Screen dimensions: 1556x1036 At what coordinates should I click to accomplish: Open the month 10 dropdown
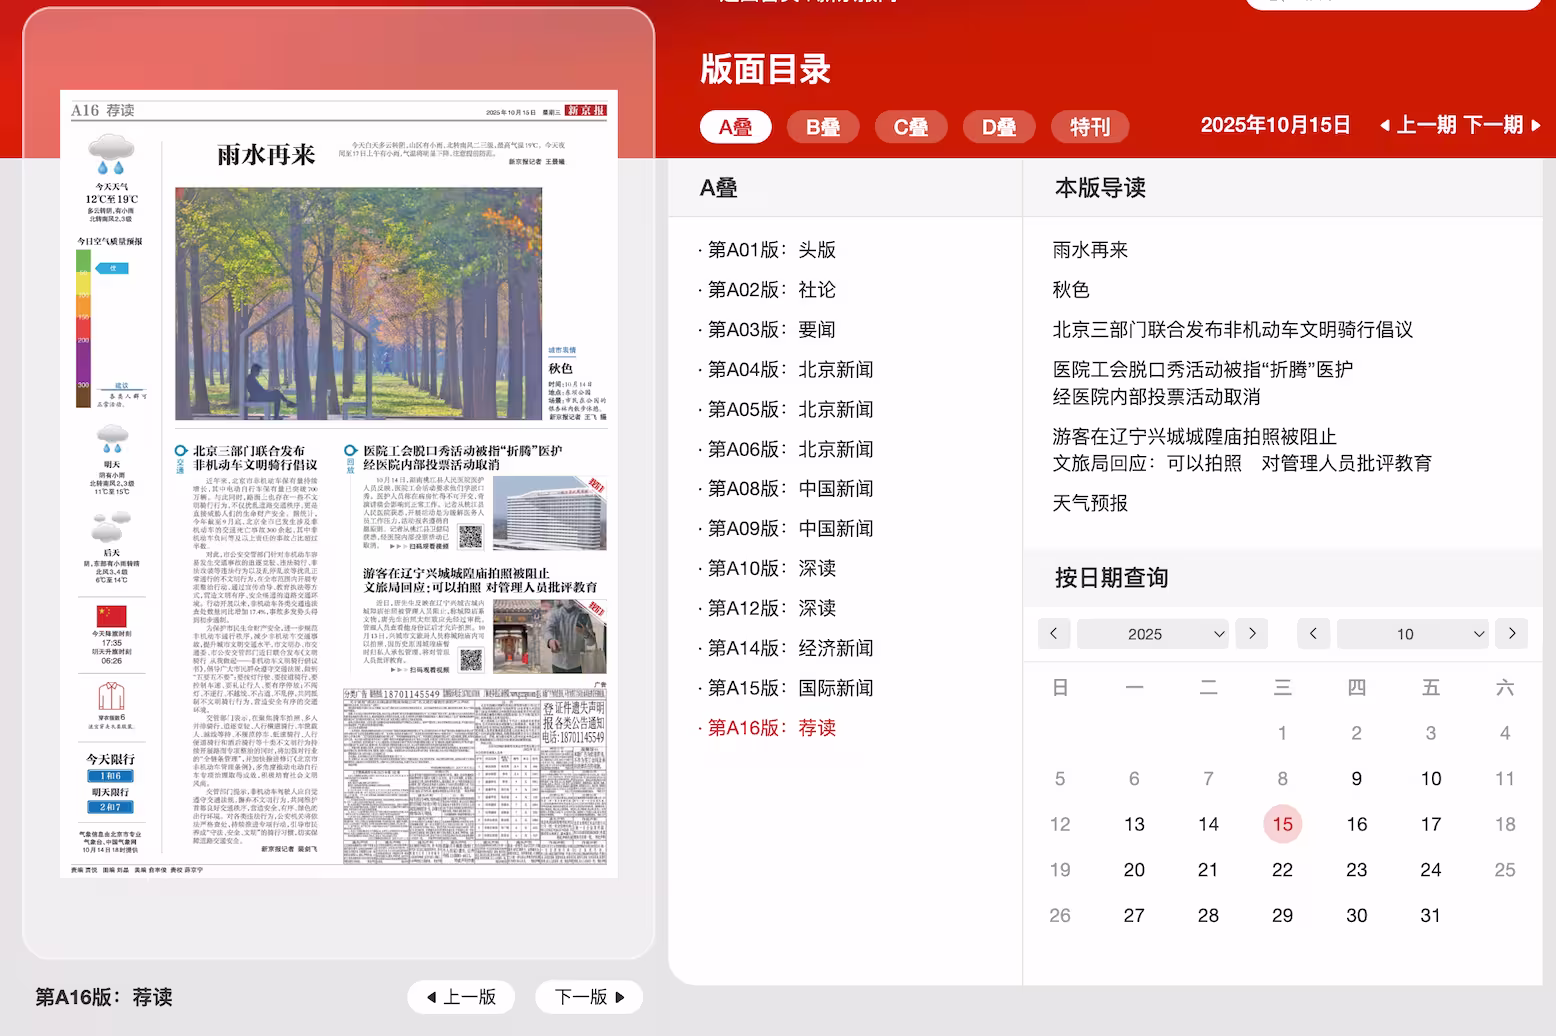[x=1412, y=634]
